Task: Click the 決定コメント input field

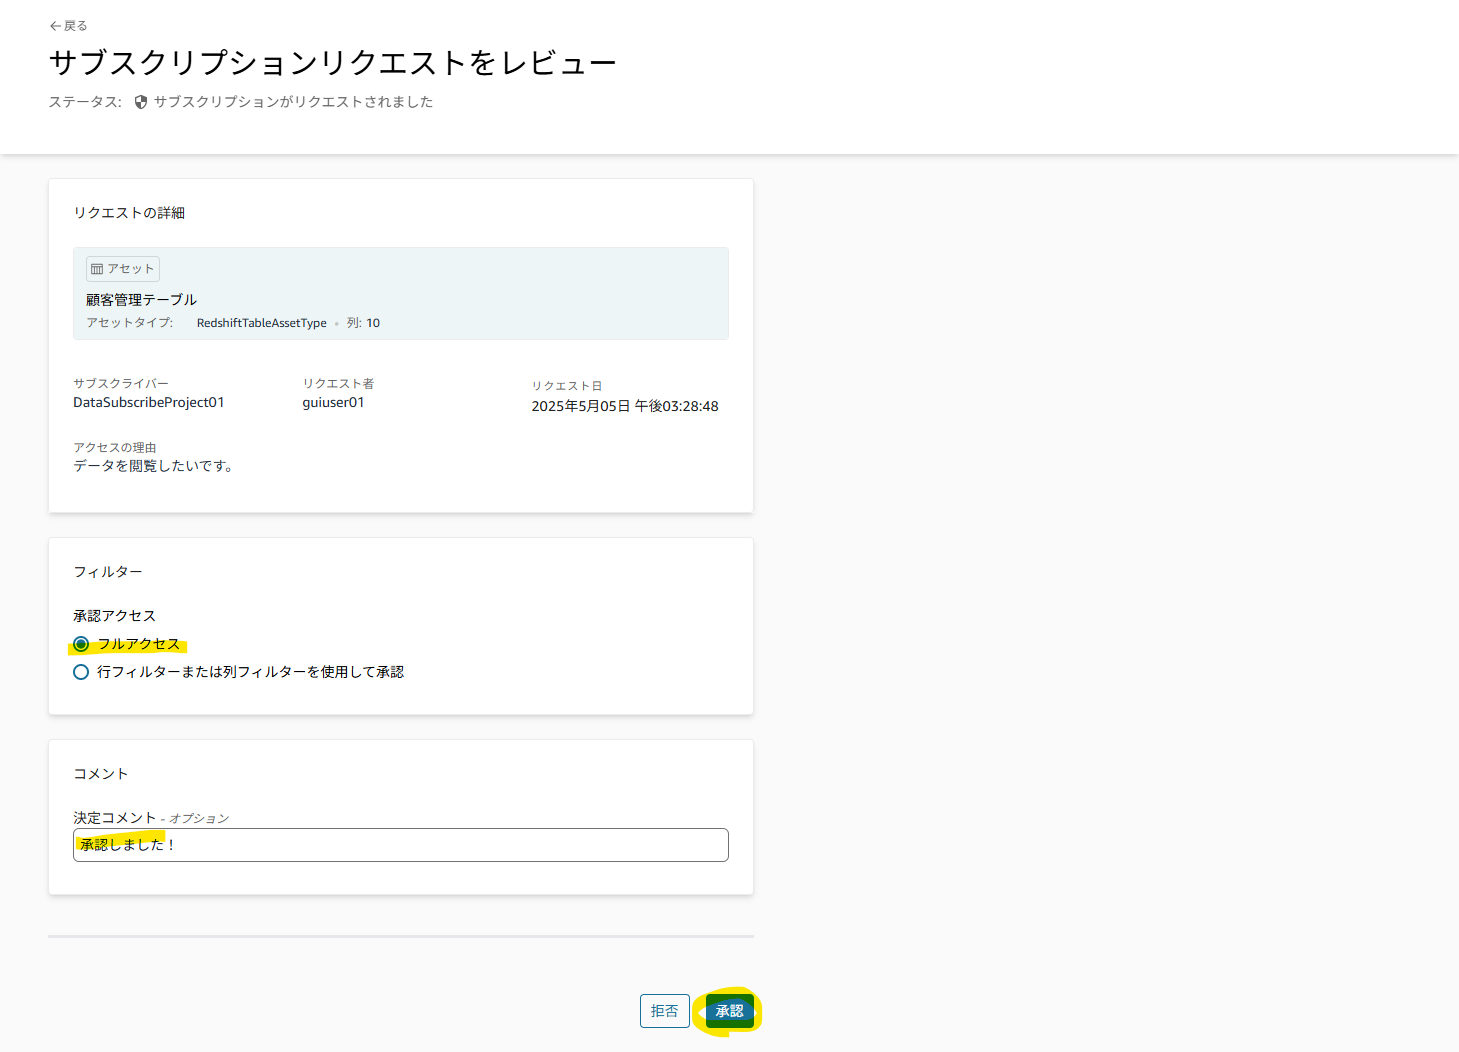Action: click(400, 845)
